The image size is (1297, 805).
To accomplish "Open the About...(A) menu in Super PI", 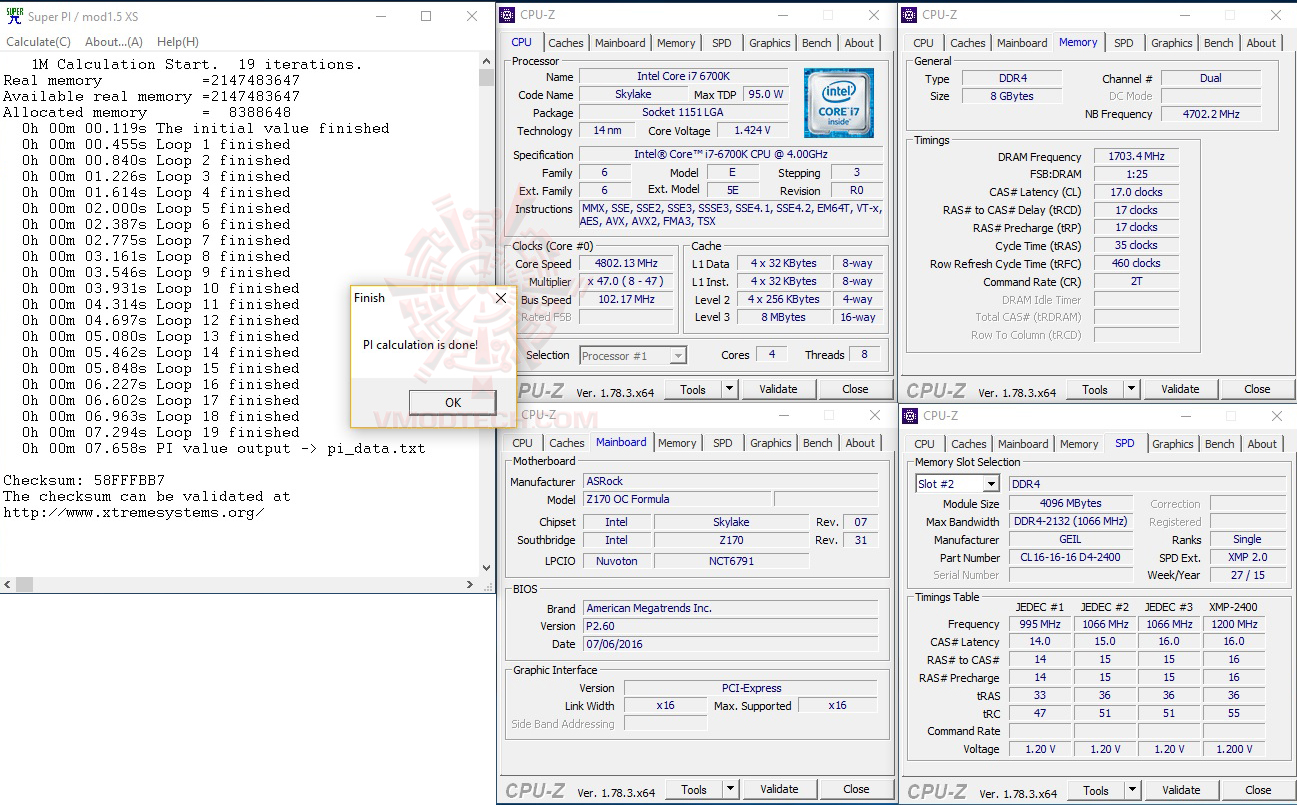I will click(x=114, y=42).
